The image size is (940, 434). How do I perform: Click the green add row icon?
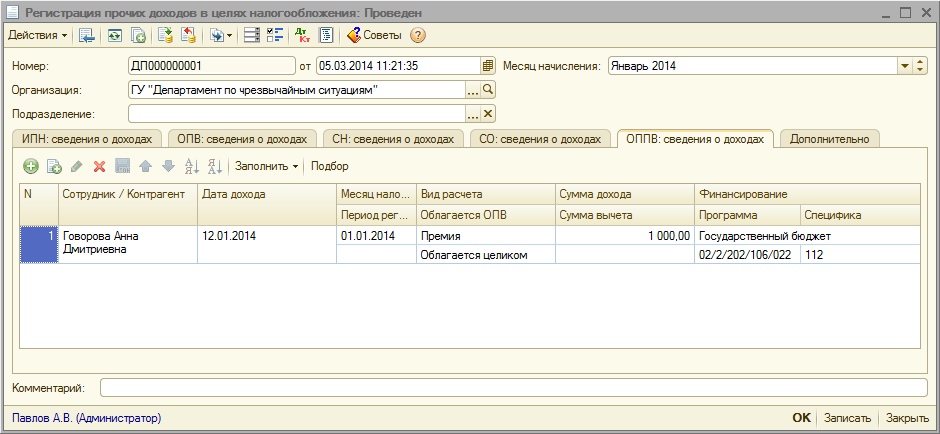click(31, 166)
